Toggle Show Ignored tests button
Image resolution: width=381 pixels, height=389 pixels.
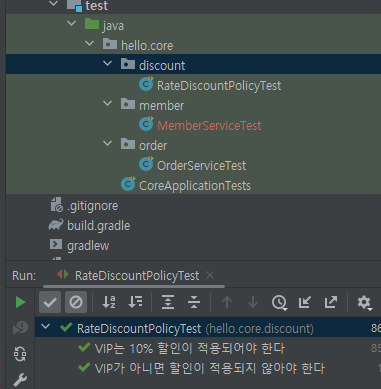click(76, 302)
